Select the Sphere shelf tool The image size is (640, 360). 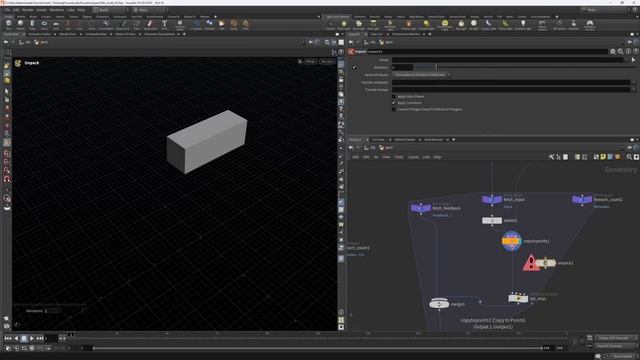(x=20, y=24)
